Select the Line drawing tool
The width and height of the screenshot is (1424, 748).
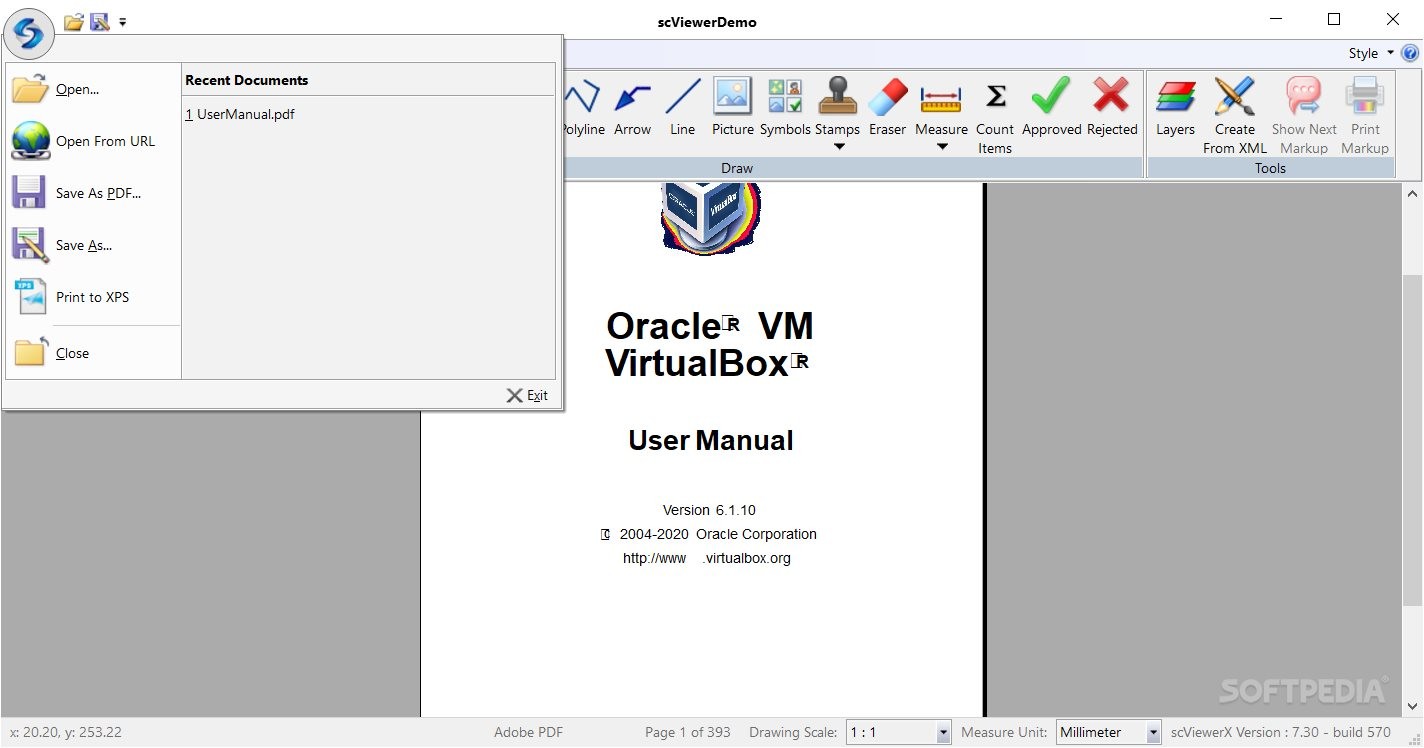pyautogui.click(x=683, y=108)
